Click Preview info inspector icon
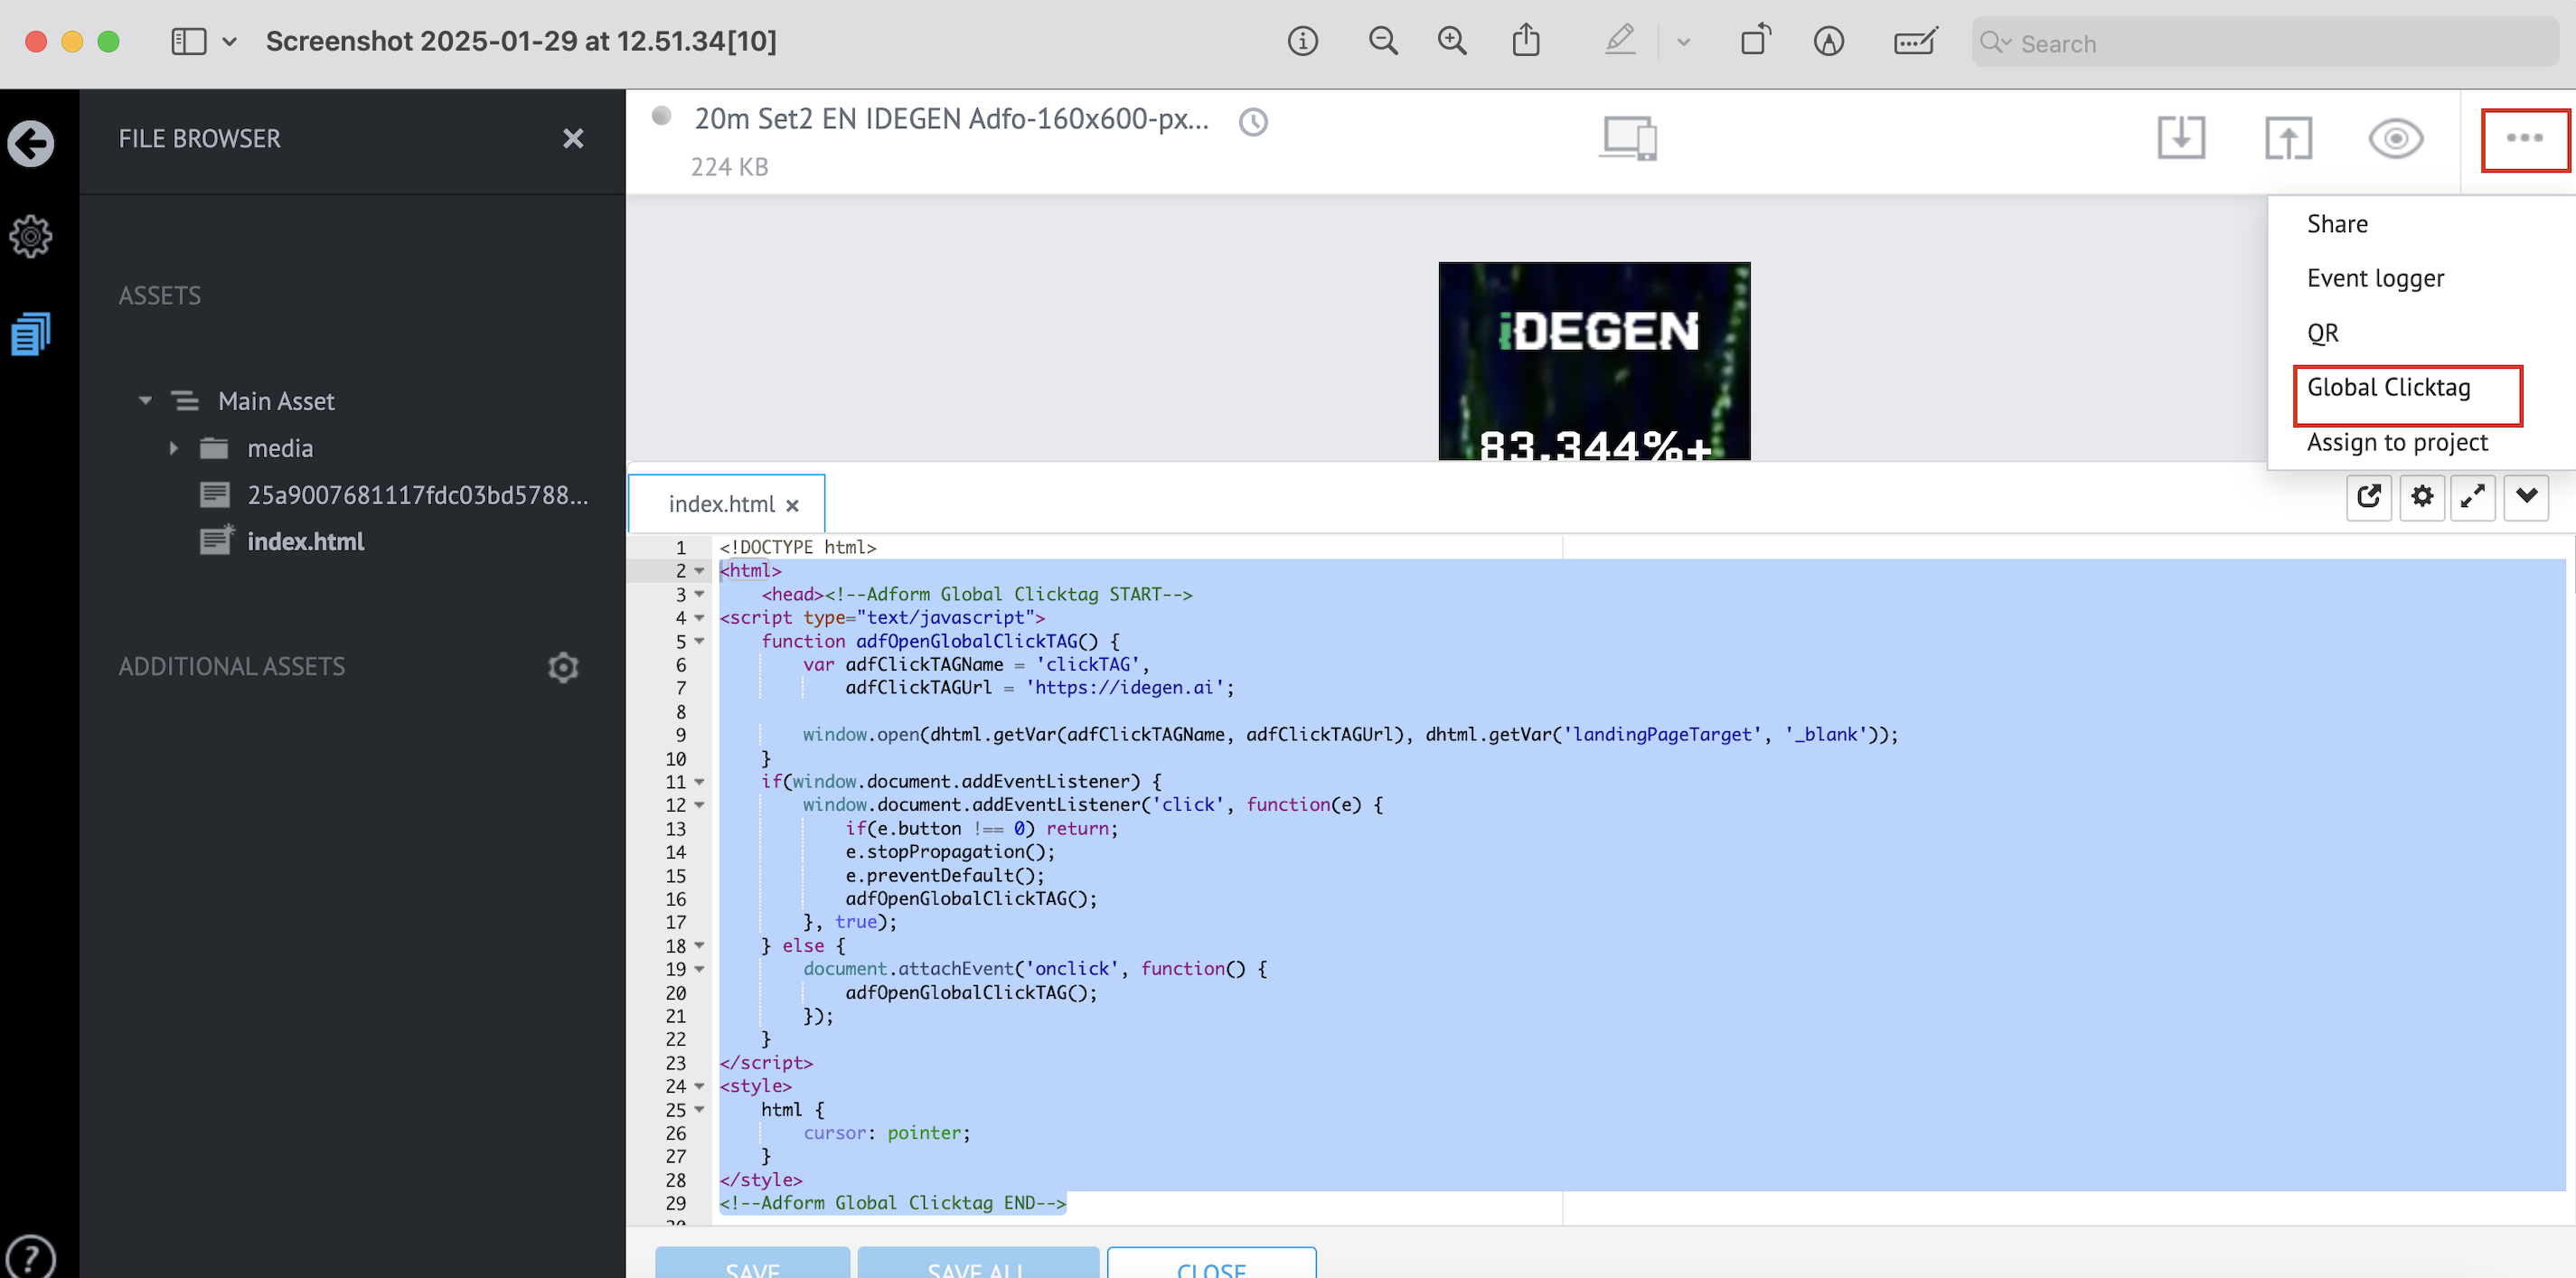This screenshot has width=2576, height=1278. 1302,41
